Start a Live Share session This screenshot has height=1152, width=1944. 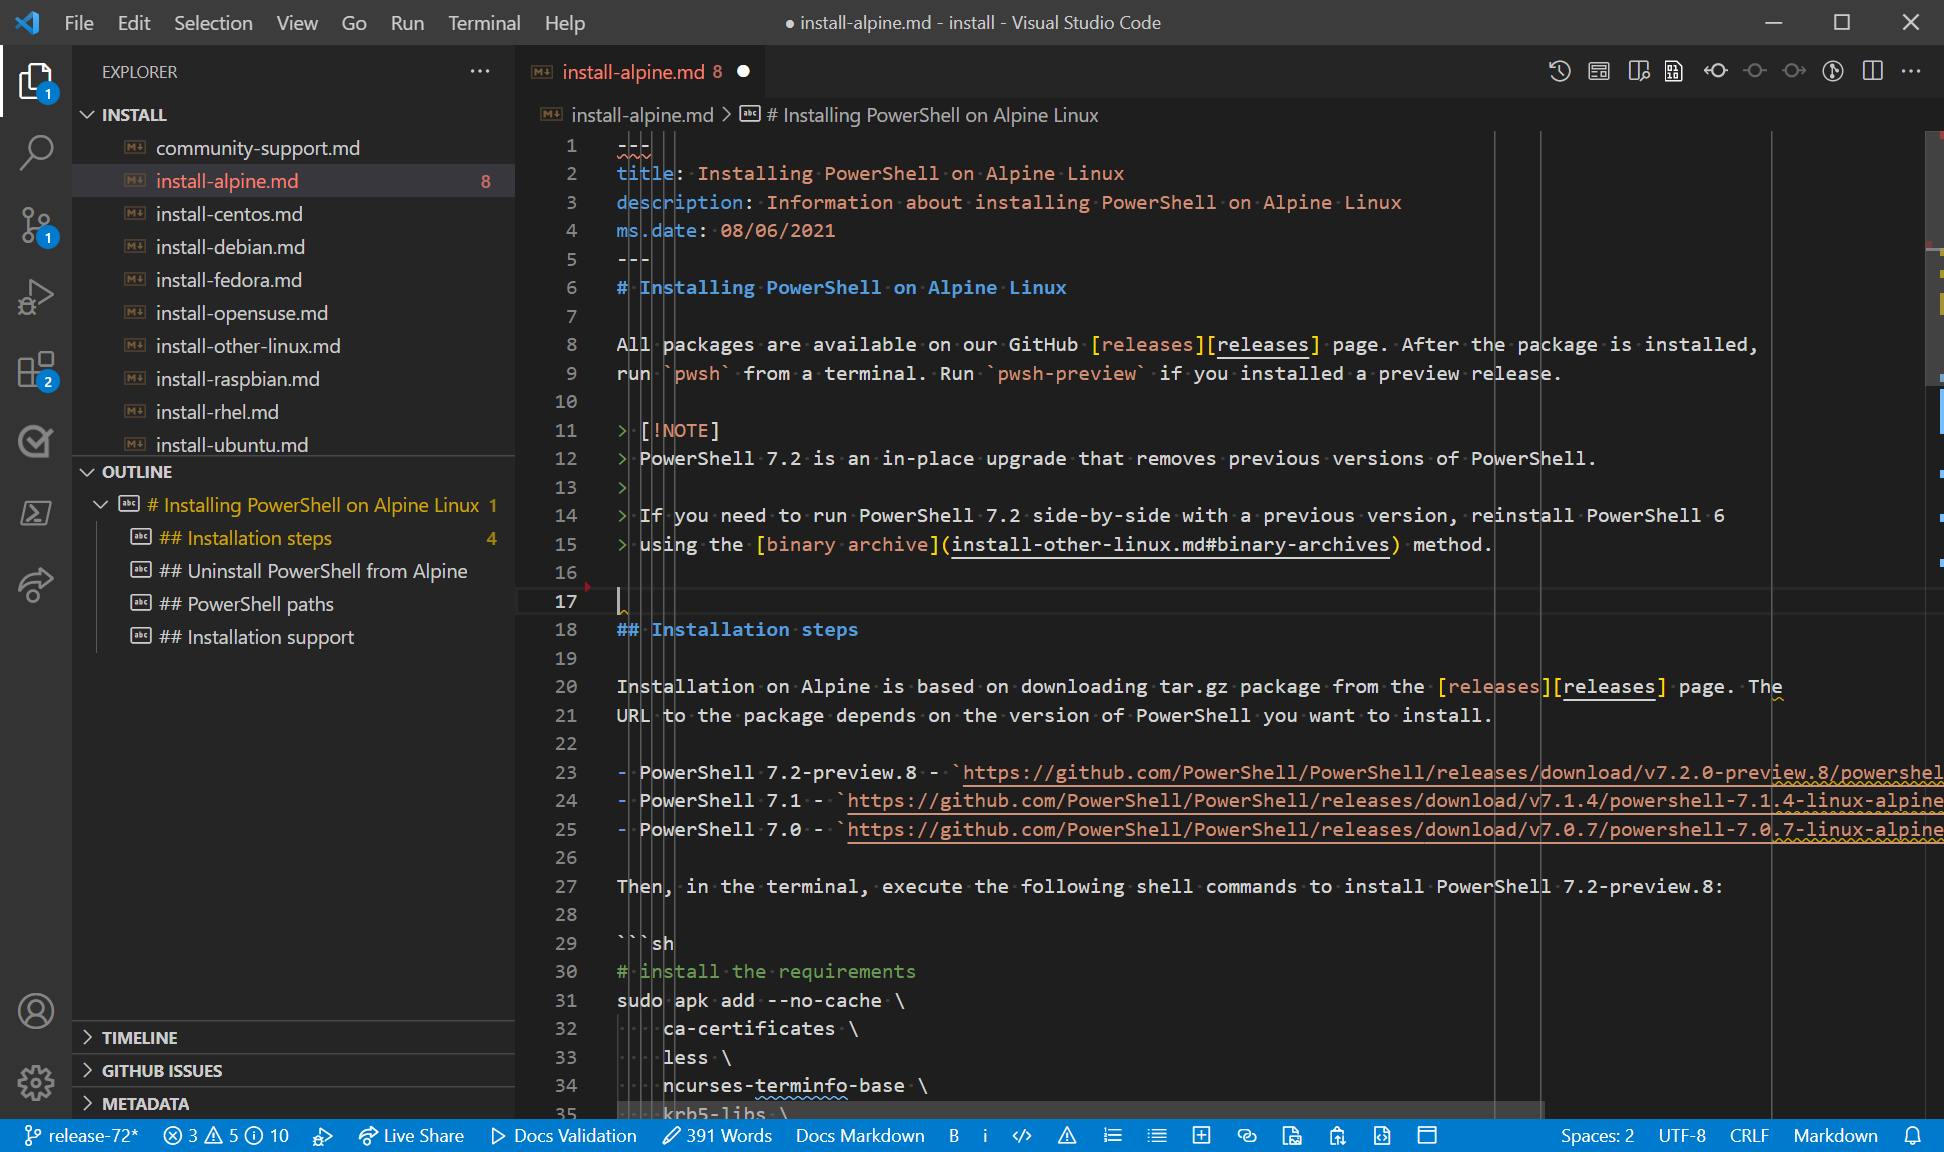411,1136
